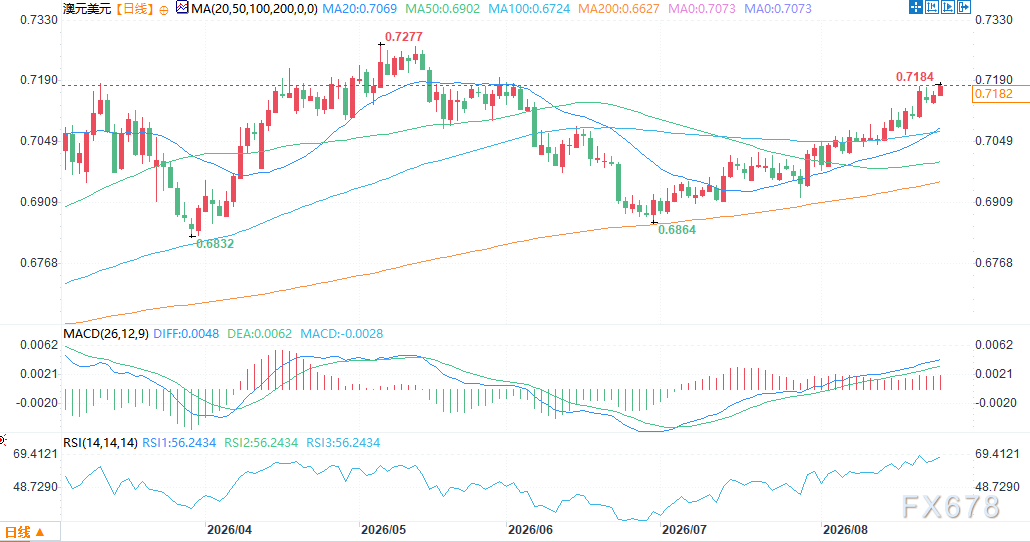Click the play-forward chart icon

(948, 7)
